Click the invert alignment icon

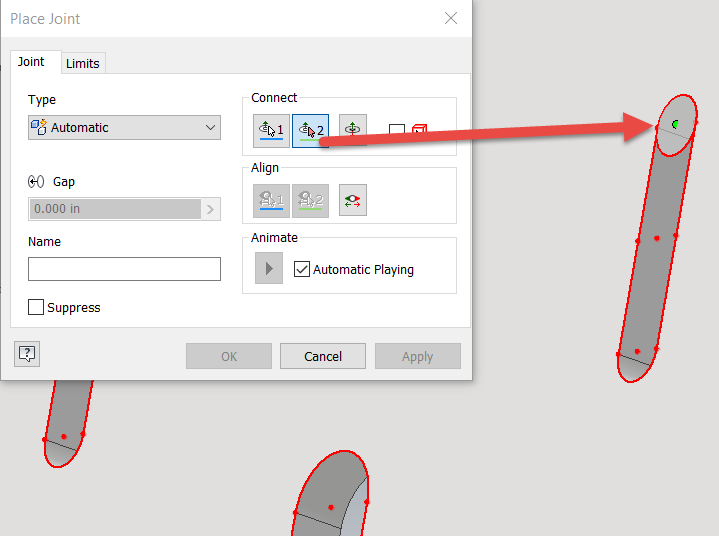[x=353, y=200]
